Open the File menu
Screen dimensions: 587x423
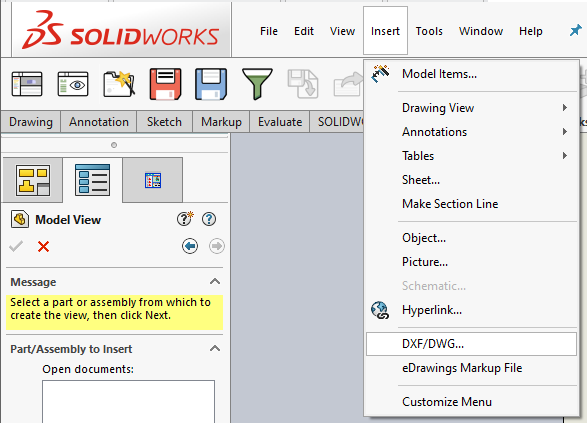coord(269,31)
